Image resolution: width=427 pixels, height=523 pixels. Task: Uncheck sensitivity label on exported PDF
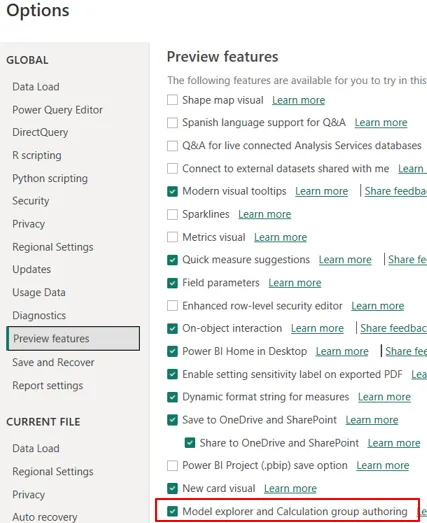pyautogui.click(x=172, y=374)
